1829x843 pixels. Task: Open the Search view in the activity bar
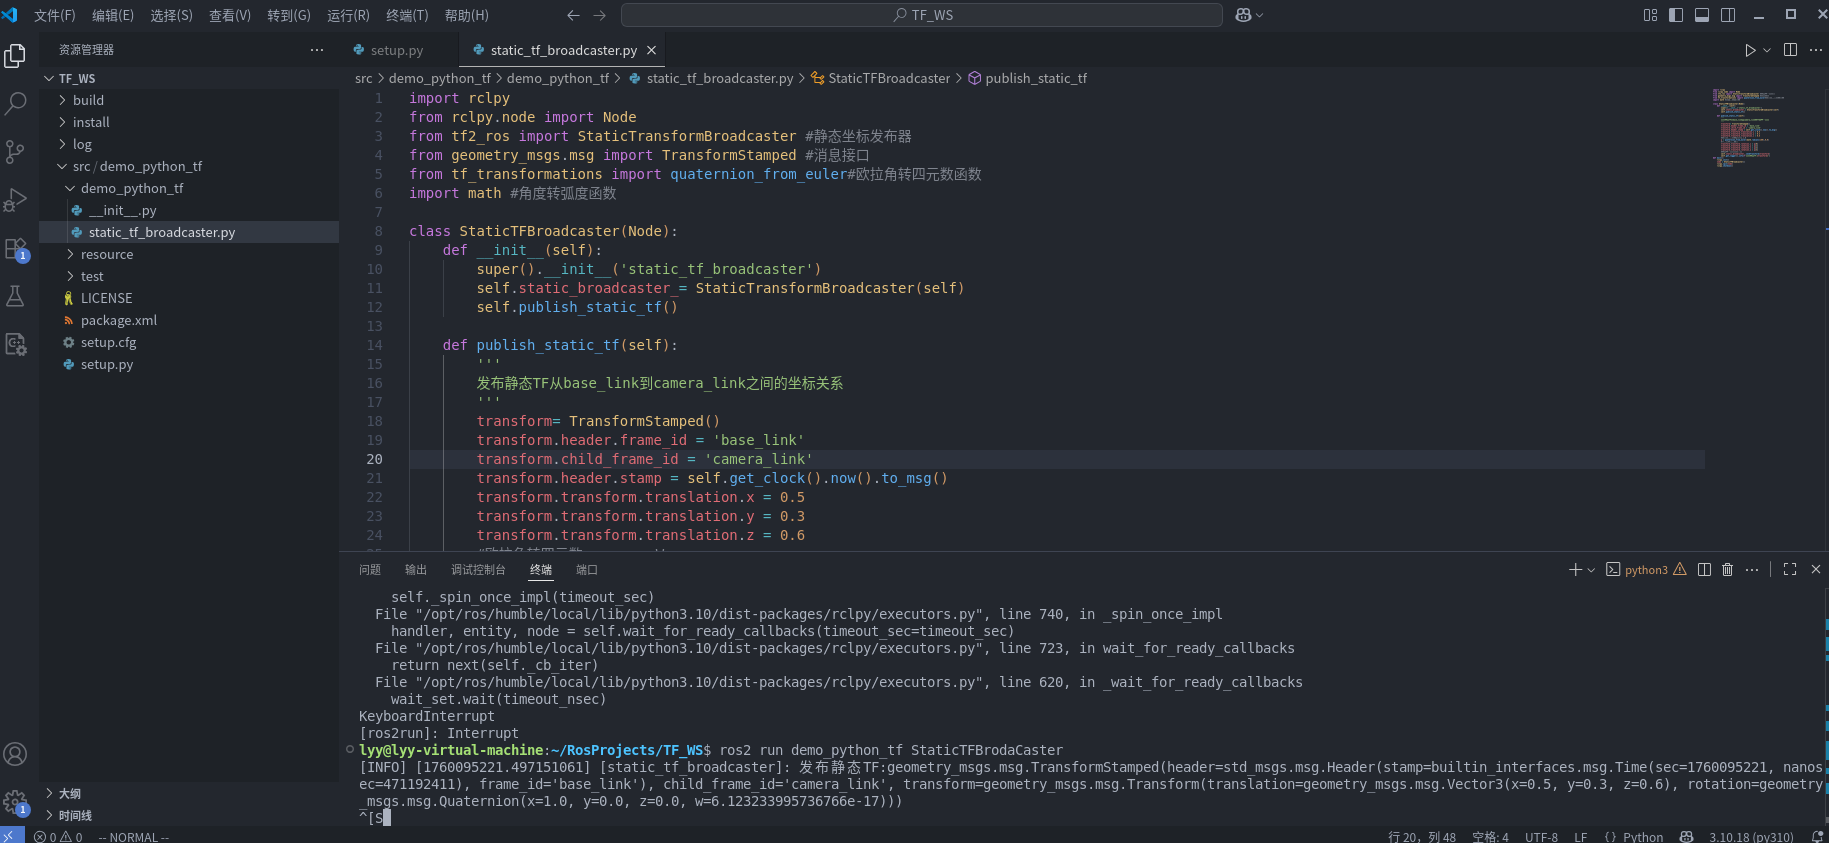[15, 103]
